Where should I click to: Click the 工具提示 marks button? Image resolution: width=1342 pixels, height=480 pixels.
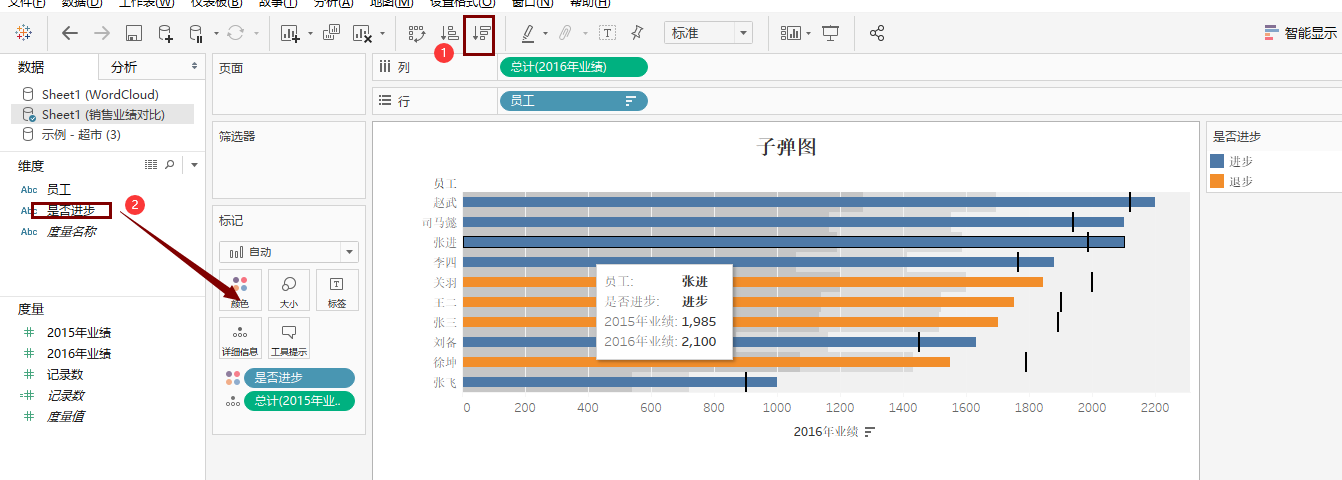[x=289, y=339]
